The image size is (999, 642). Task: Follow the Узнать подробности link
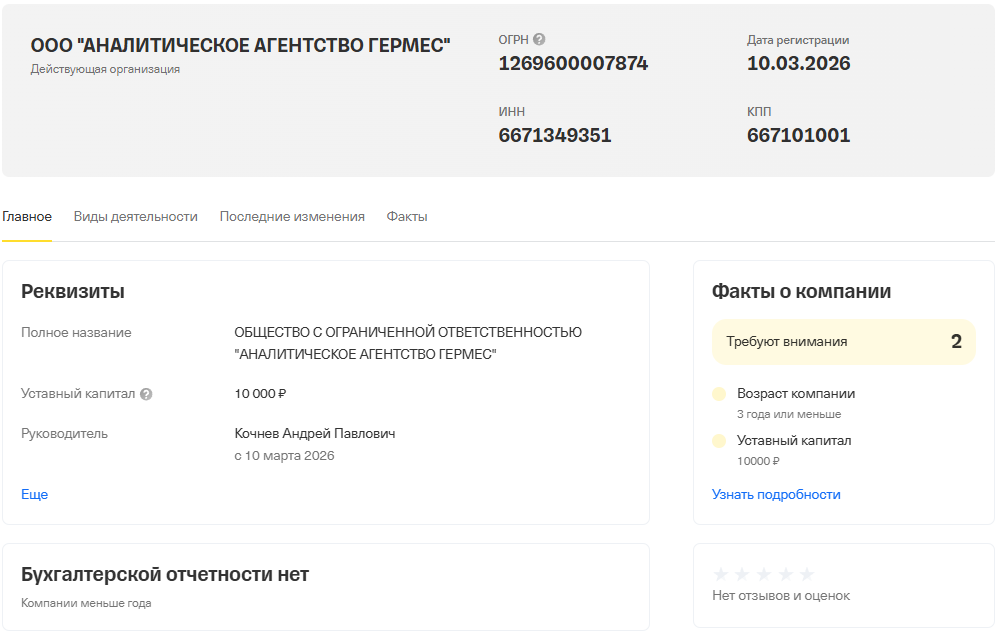coord(776,494)
